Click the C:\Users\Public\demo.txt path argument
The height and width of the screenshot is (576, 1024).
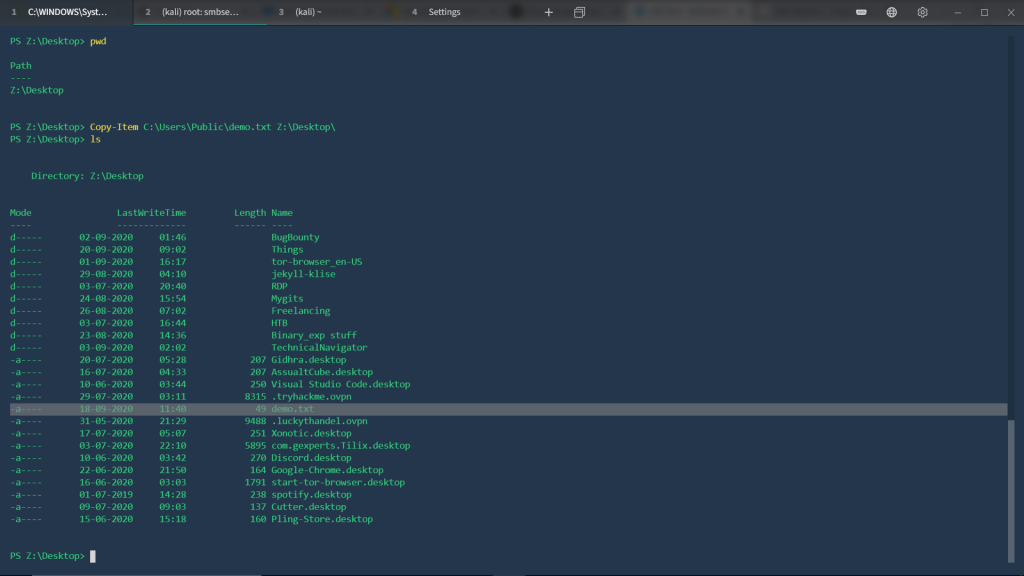(x=207, y=127)
